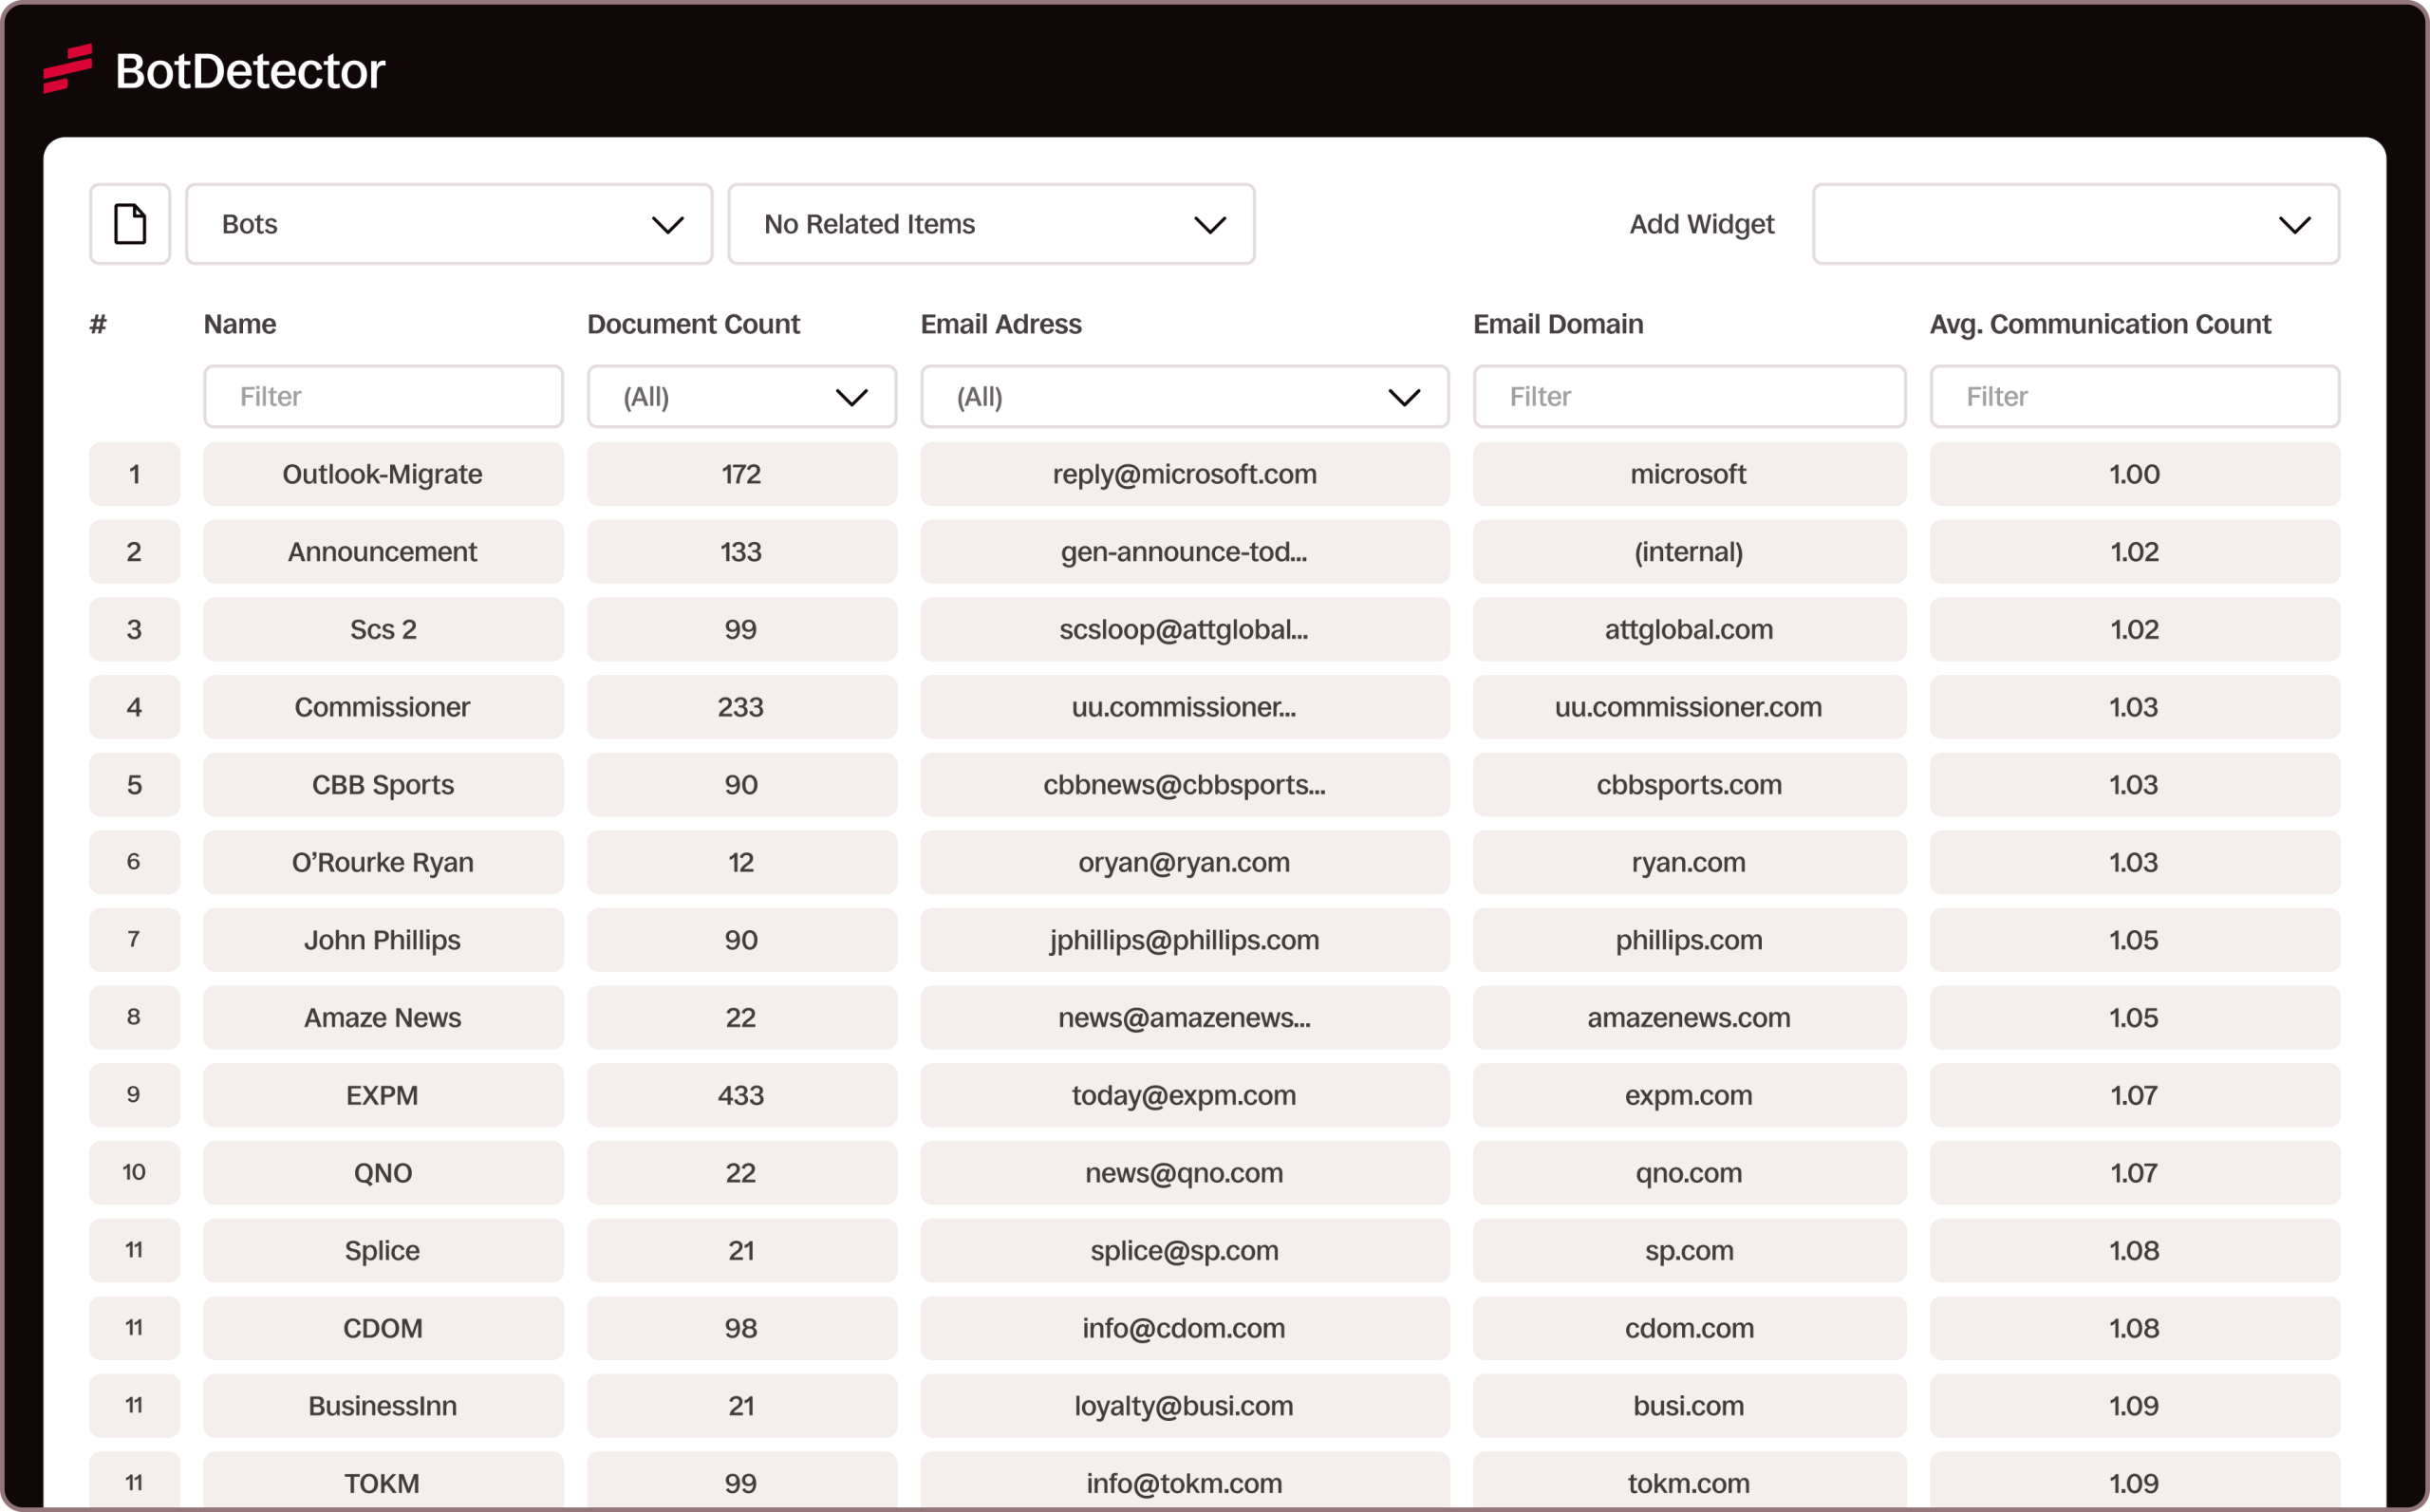Screen dimensions: 2430x1512
Task: Click the Avg. Communication Count filter field
Action: tap(2134, 397)
